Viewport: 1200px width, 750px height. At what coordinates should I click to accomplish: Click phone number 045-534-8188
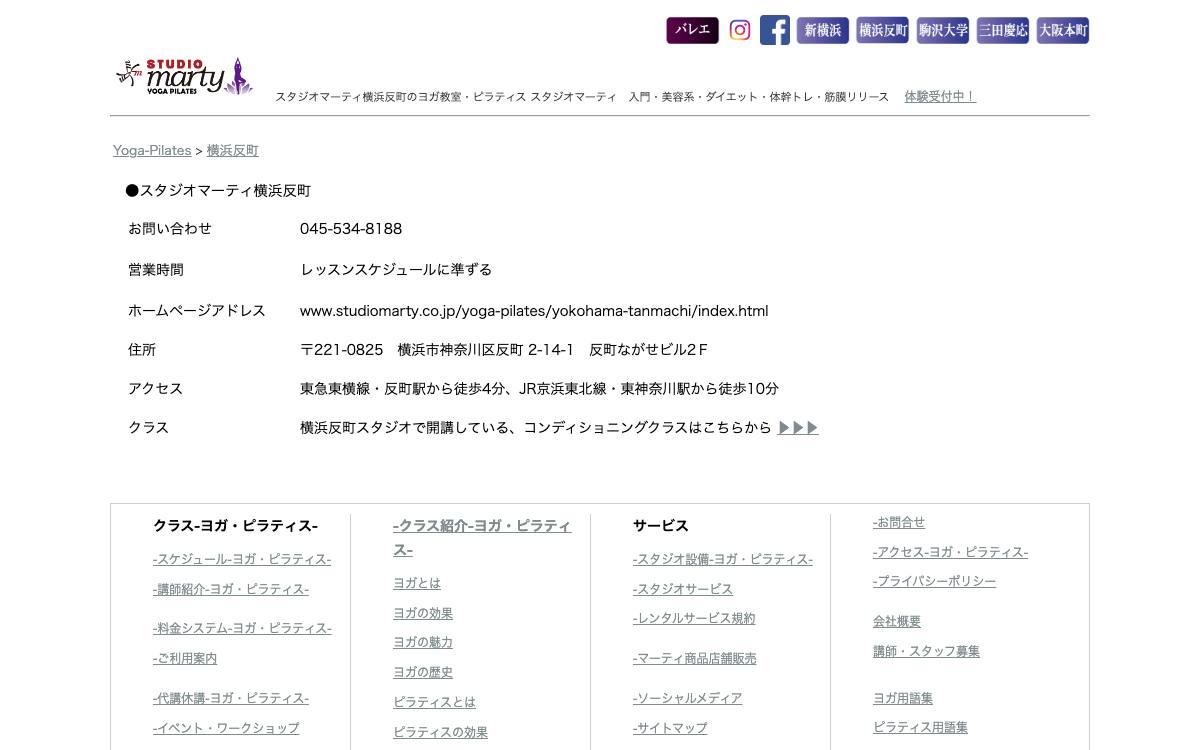coord(351,229)
